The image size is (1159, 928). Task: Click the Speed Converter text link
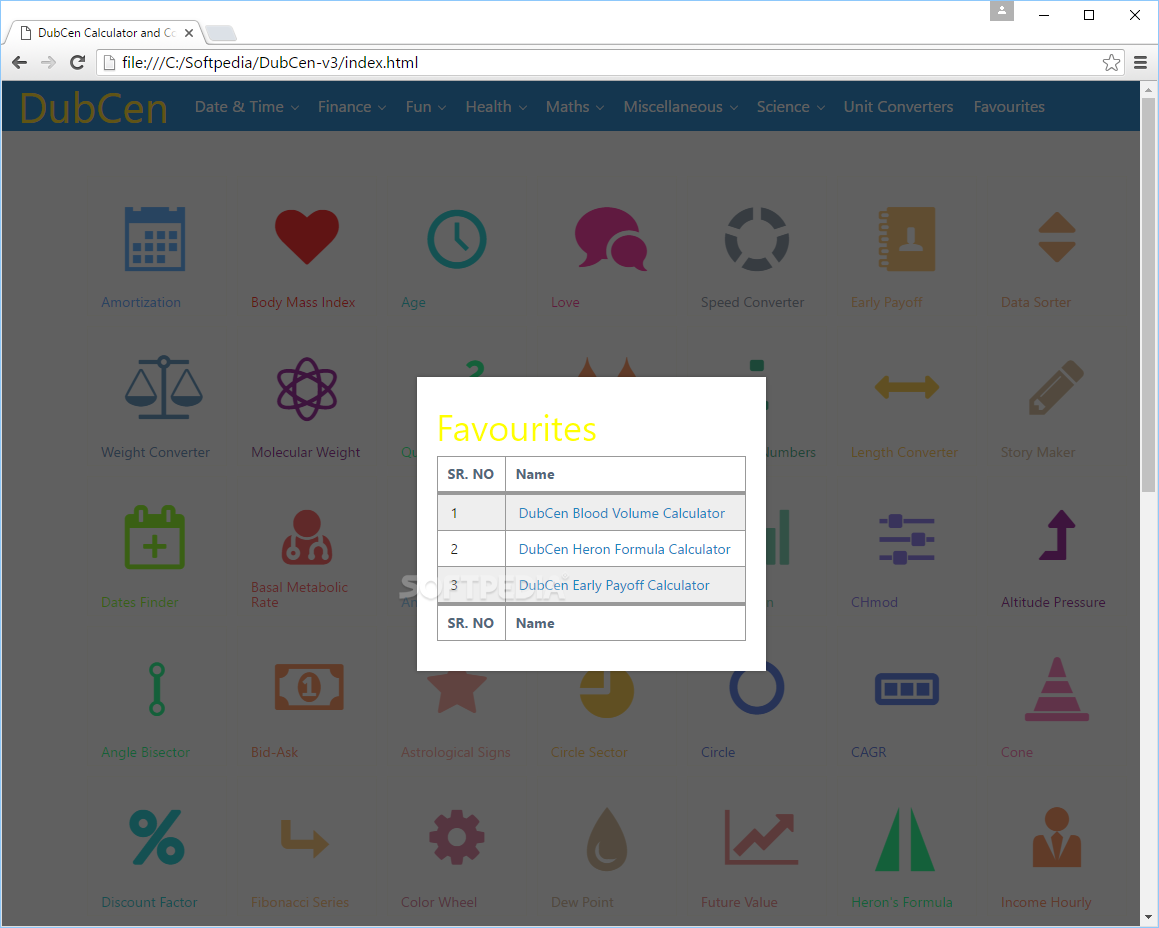pyautogui.click(x=752, y=302)
